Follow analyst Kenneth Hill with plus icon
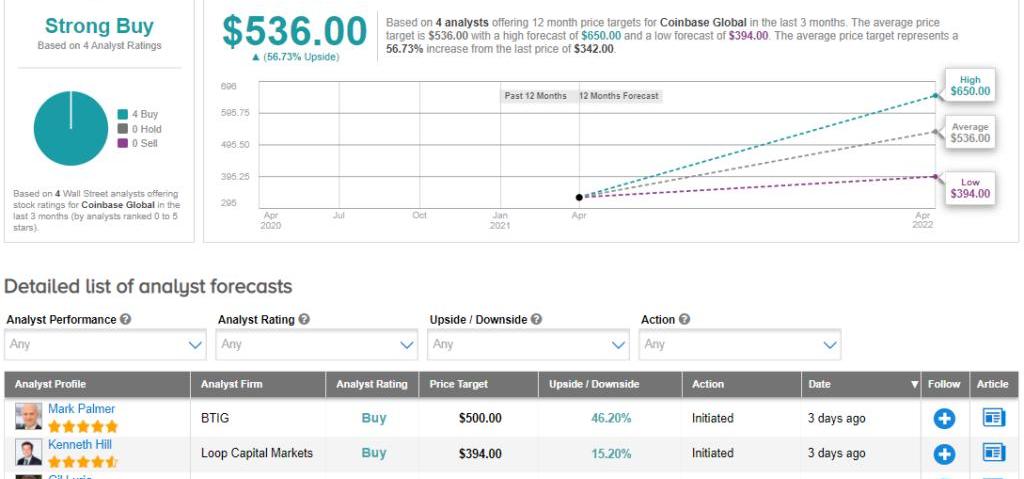This screenshot has height=479, width=1024. point(944,454)
